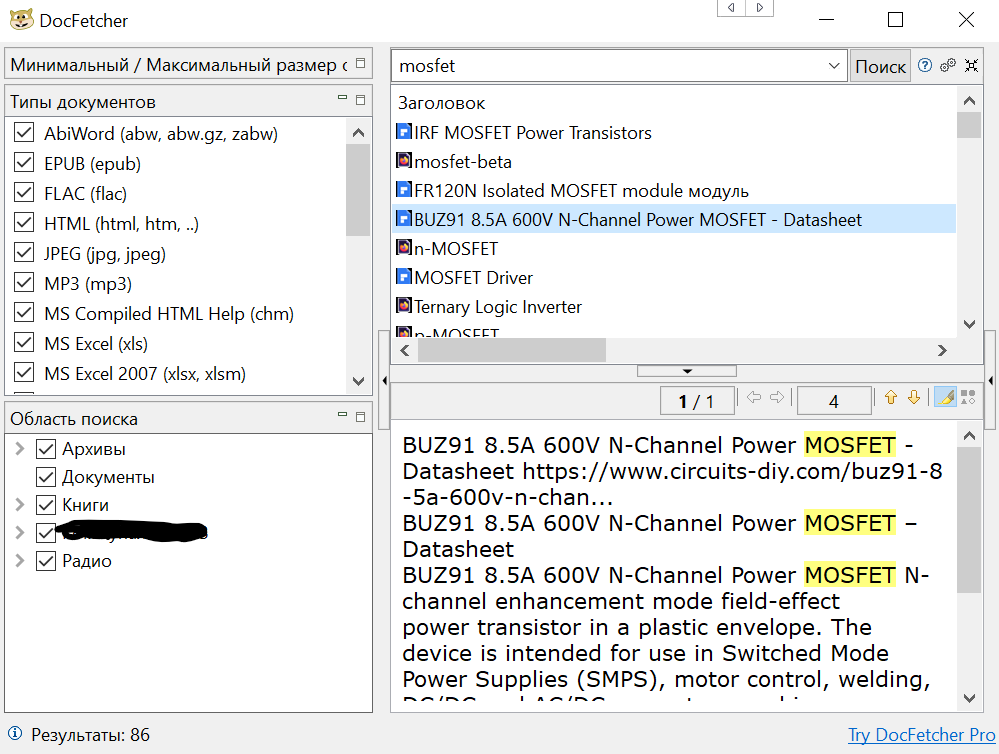
Task: Click the title bar left triangle button
Action: point(731,8)
